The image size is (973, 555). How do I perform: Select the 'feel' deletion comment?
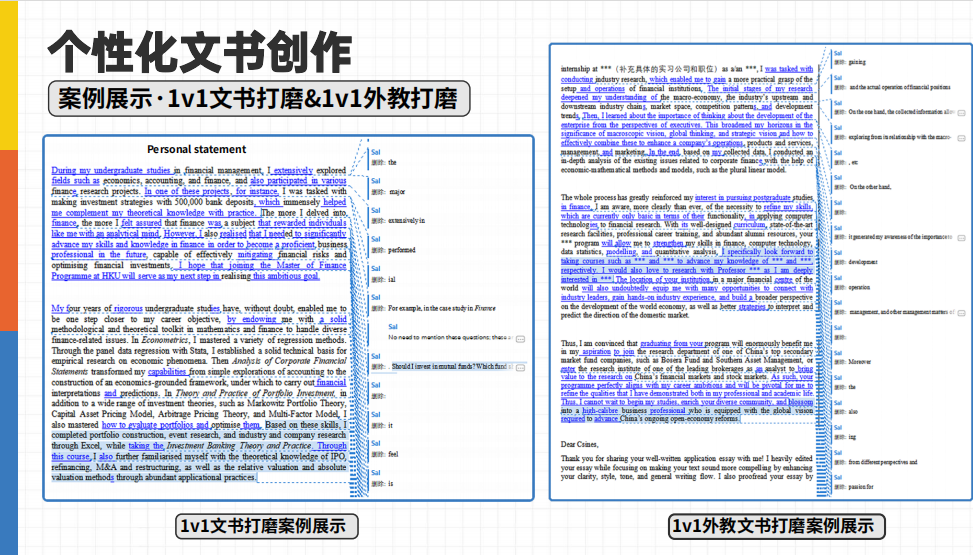coord(384,454)
